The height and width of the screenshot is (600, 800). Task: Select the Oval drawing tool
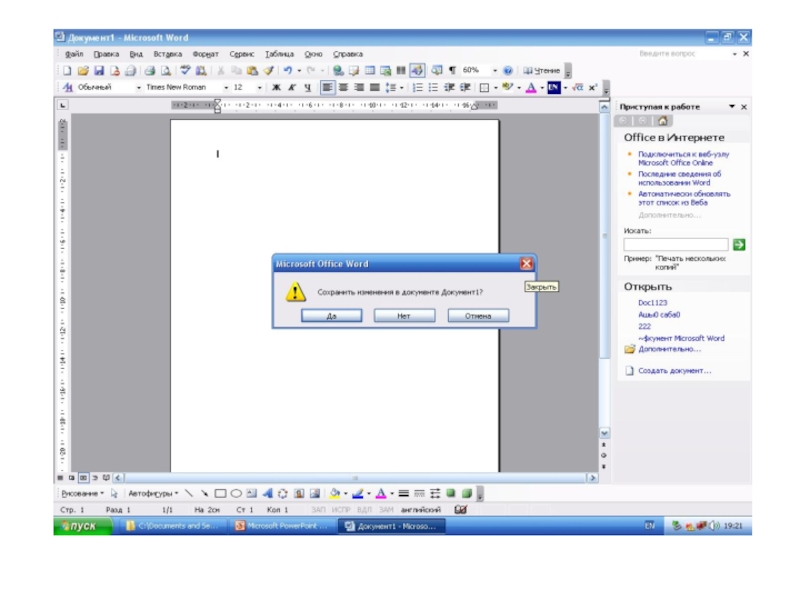(x=236, y=493)
